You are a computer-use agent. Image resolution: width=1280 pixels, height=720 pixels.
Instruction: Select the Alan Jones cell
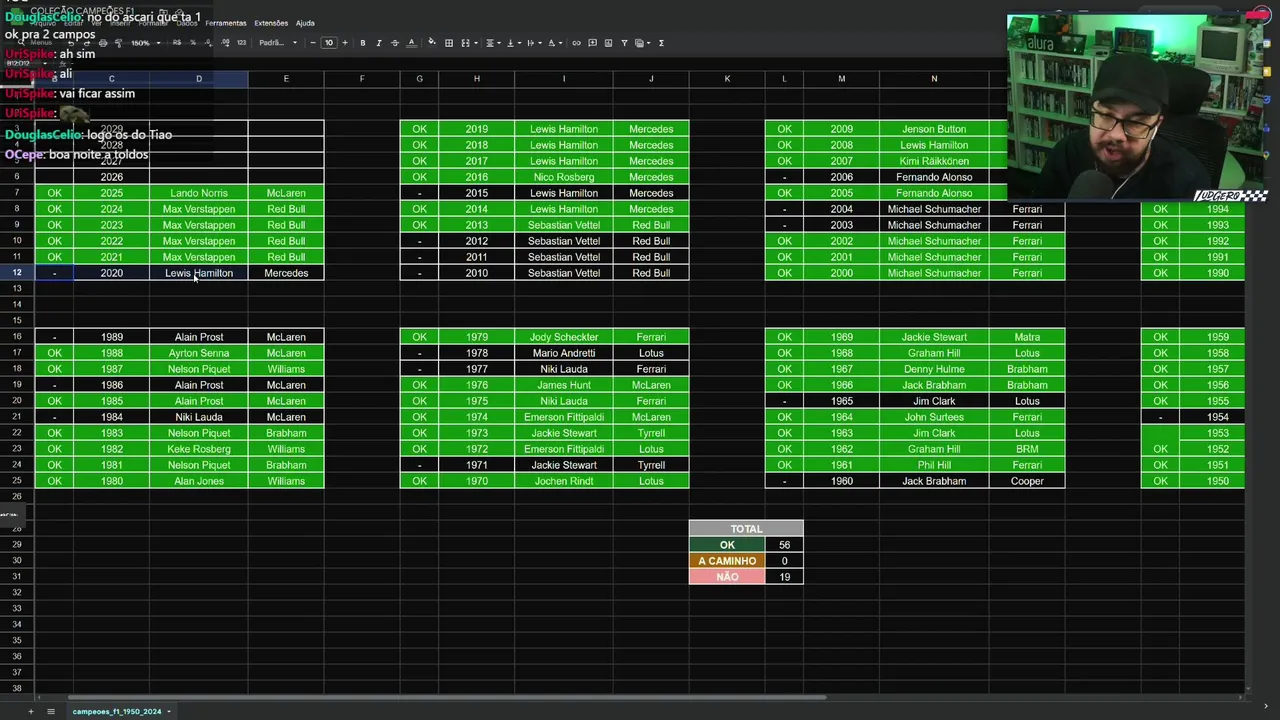pos(199,481)
